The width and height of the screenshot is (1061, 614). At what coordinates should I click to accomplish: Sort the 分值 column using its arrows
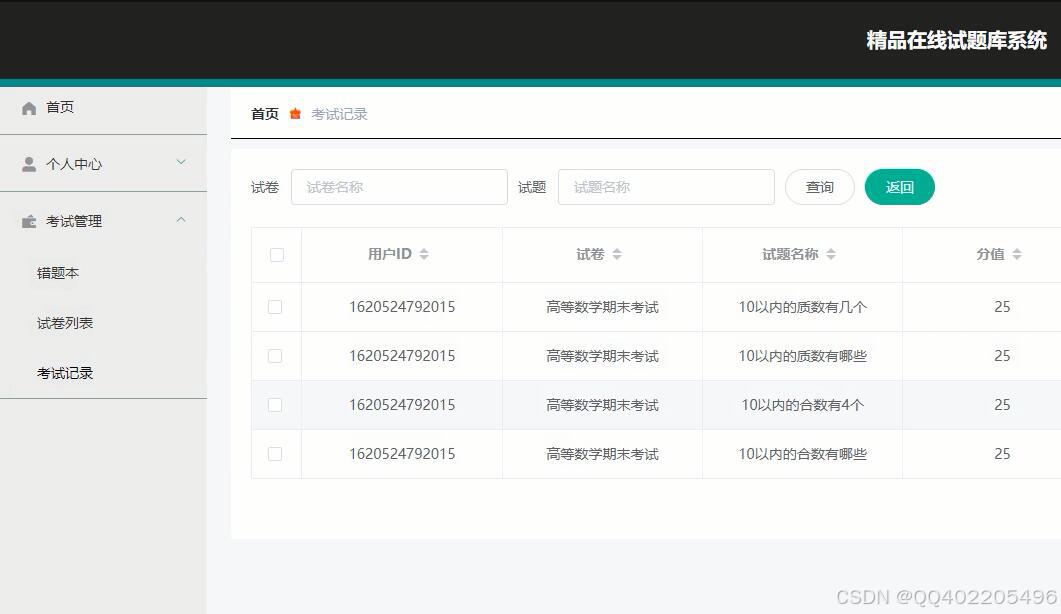[x=1016, y=253]
